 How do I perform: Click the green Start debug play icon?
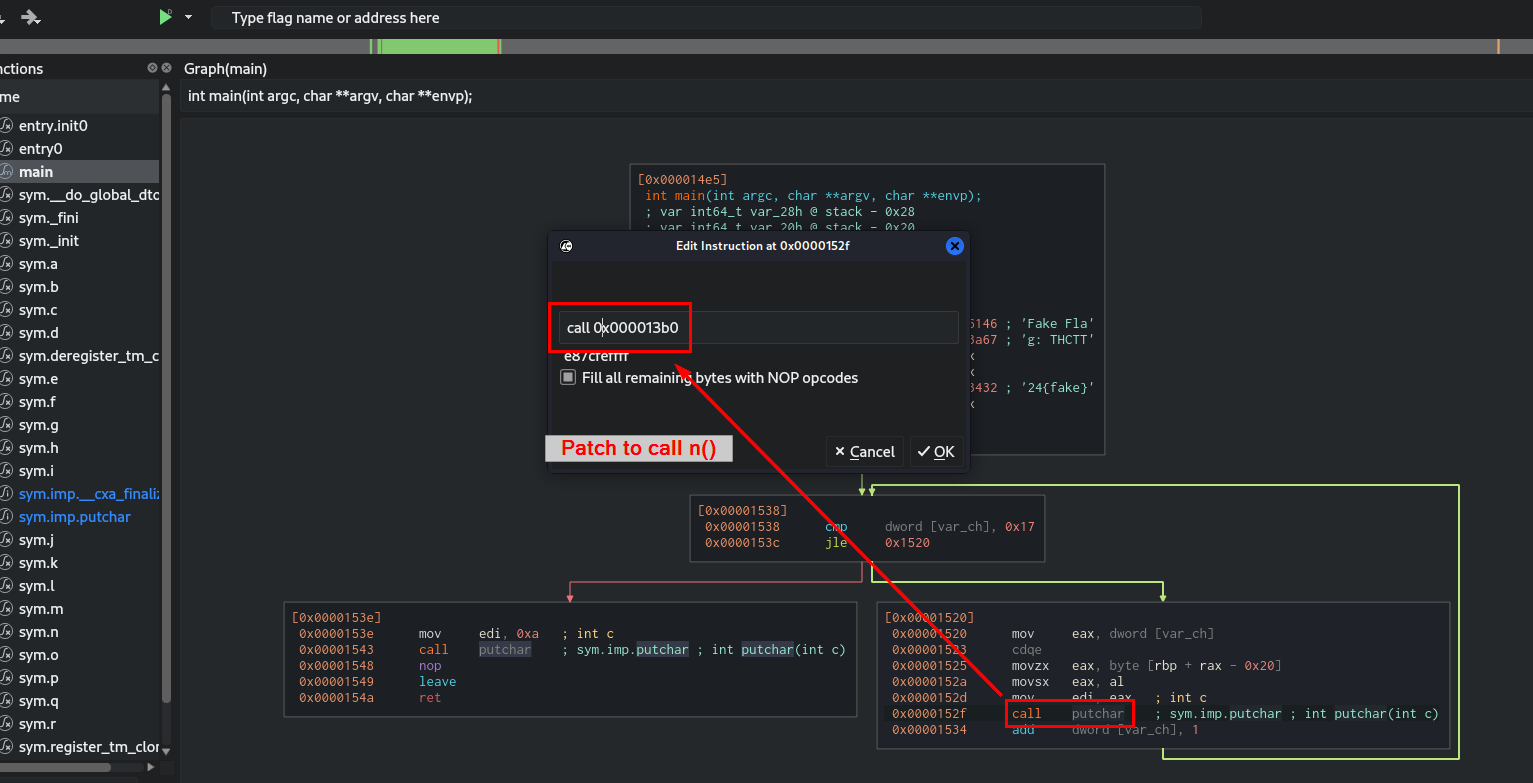coord(165,17)
